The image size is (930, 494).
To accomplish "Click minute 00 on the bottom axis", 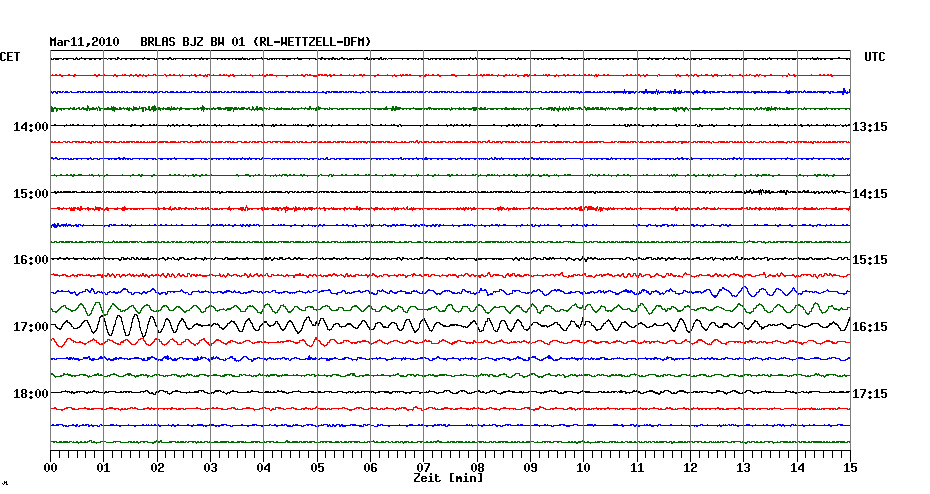I will (50, 467).
